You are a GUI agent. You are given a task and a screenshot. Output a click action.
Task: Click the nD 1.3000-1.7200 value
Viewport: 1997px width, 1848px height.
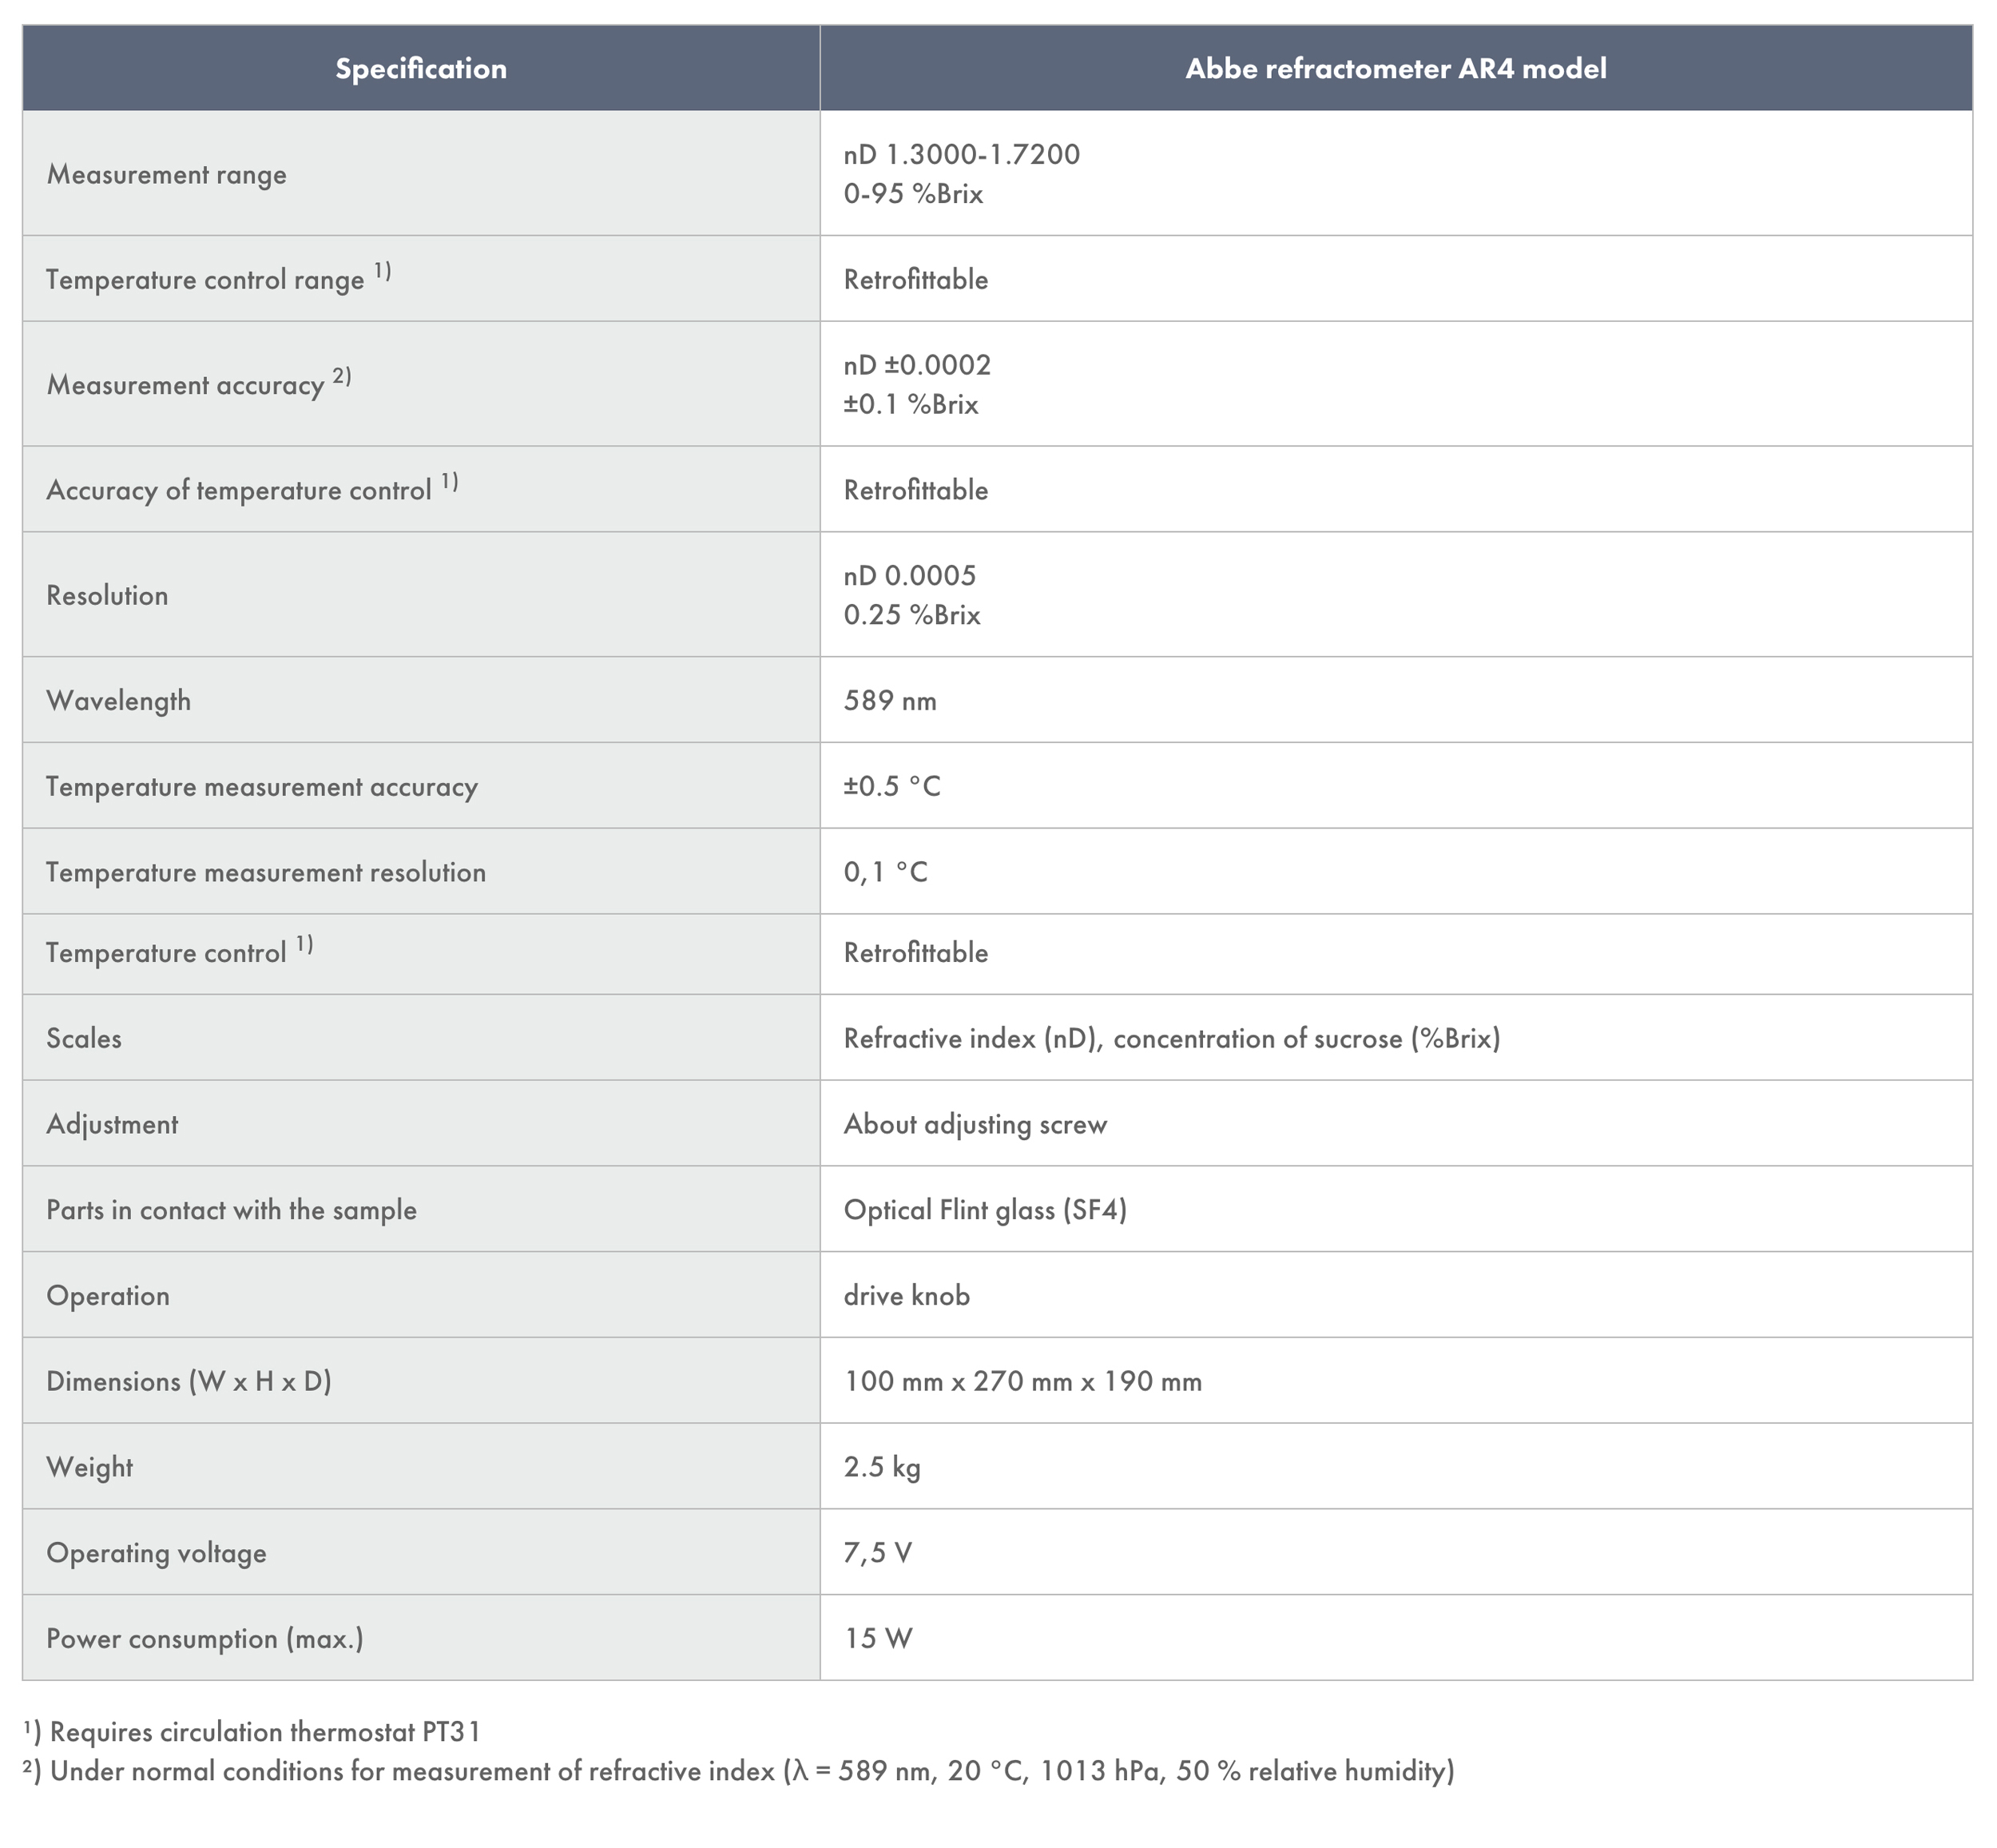click(961, 155)
